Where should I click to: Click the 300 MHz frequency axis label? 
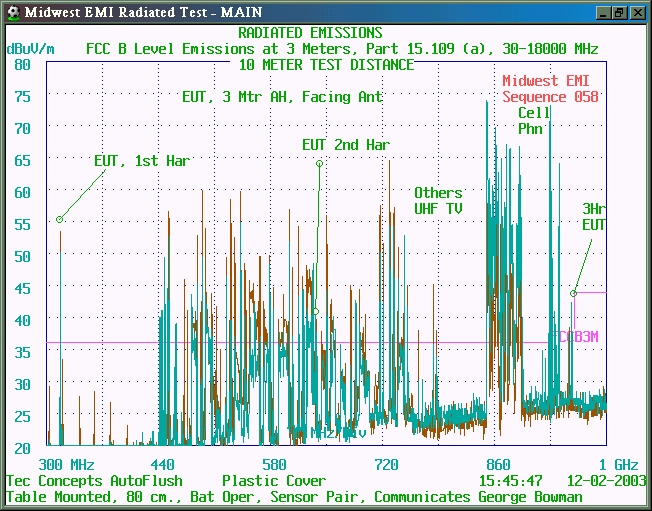(x=67, y=464)
